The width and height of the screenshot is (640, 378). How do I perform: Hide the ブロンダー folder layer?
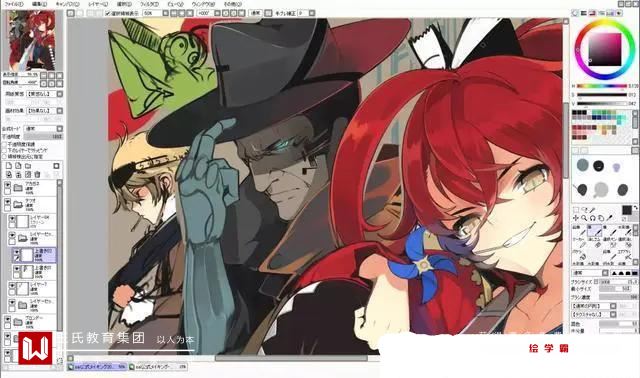[x=7, y=320]
